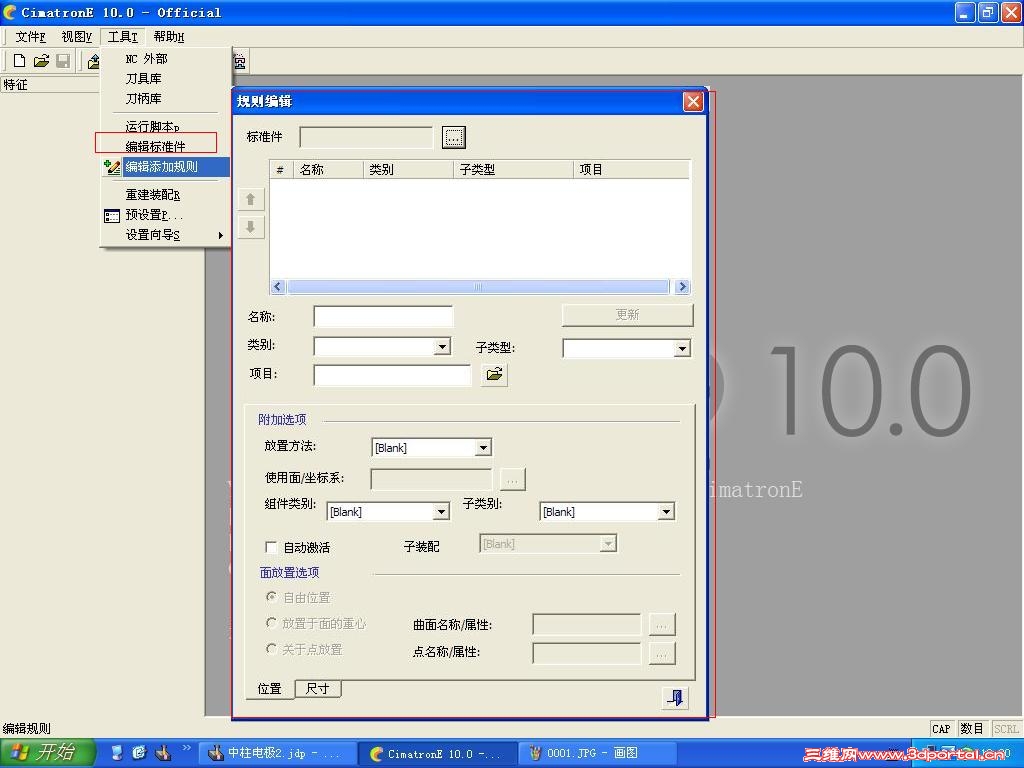Click the move down arrow button
This screenshot has width=1024, height=768.
(x=250, y=227)
